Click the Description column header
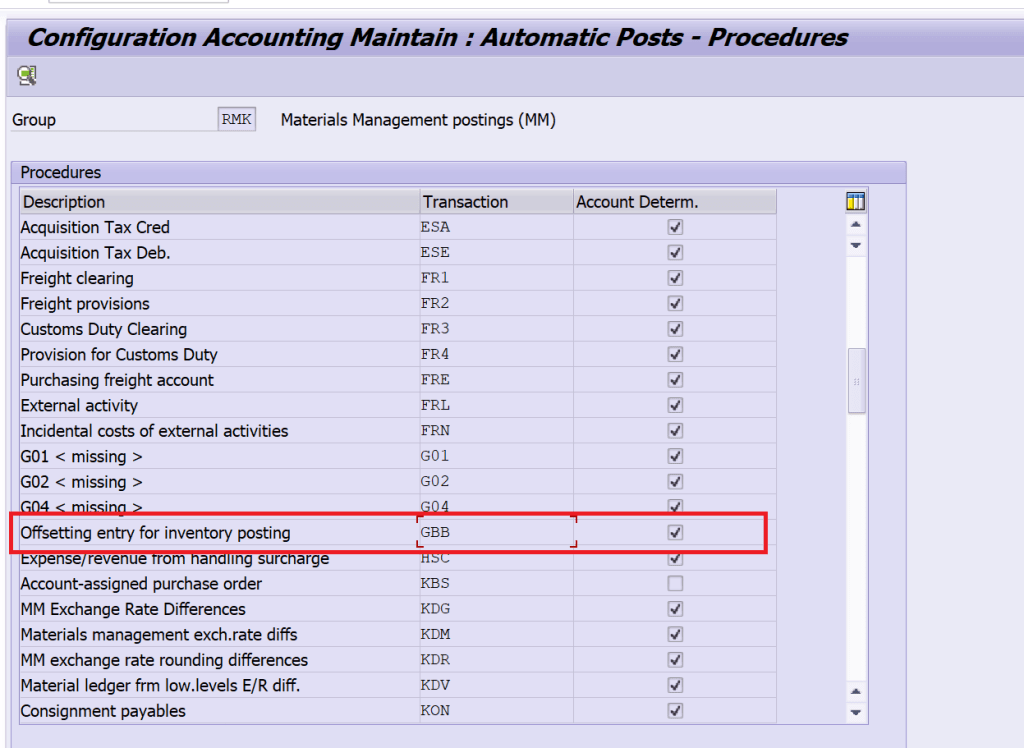1024x748 pixels. pos(220,202)
